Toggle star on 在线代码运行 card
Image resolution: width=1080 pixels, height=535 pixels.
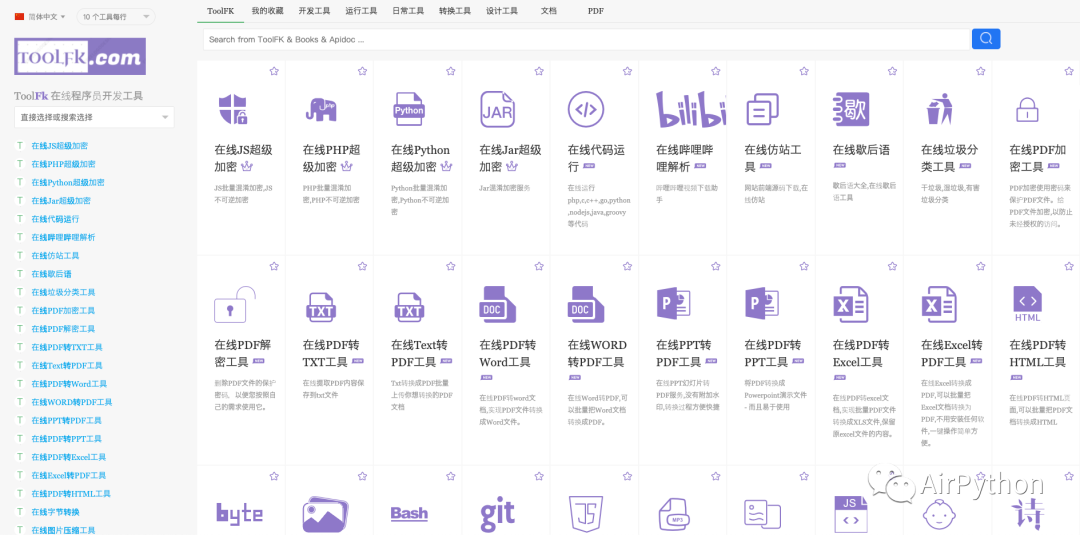coord(627,71)
